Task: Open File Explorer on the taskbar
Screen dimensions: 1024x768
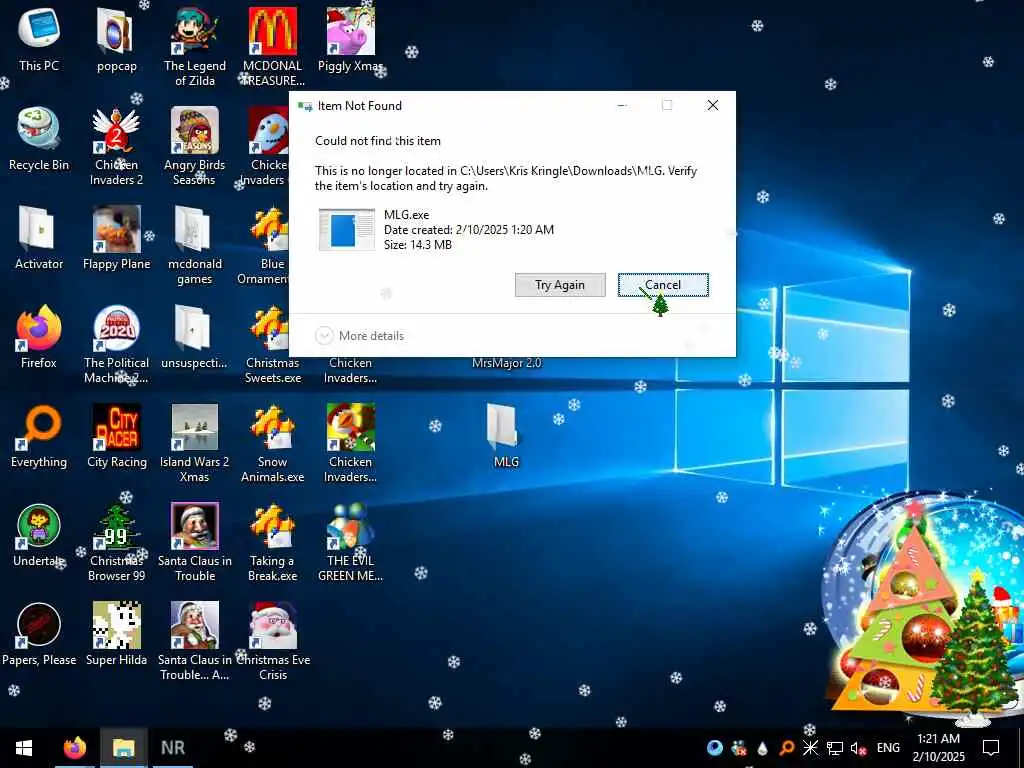Action: click(123, 748)
